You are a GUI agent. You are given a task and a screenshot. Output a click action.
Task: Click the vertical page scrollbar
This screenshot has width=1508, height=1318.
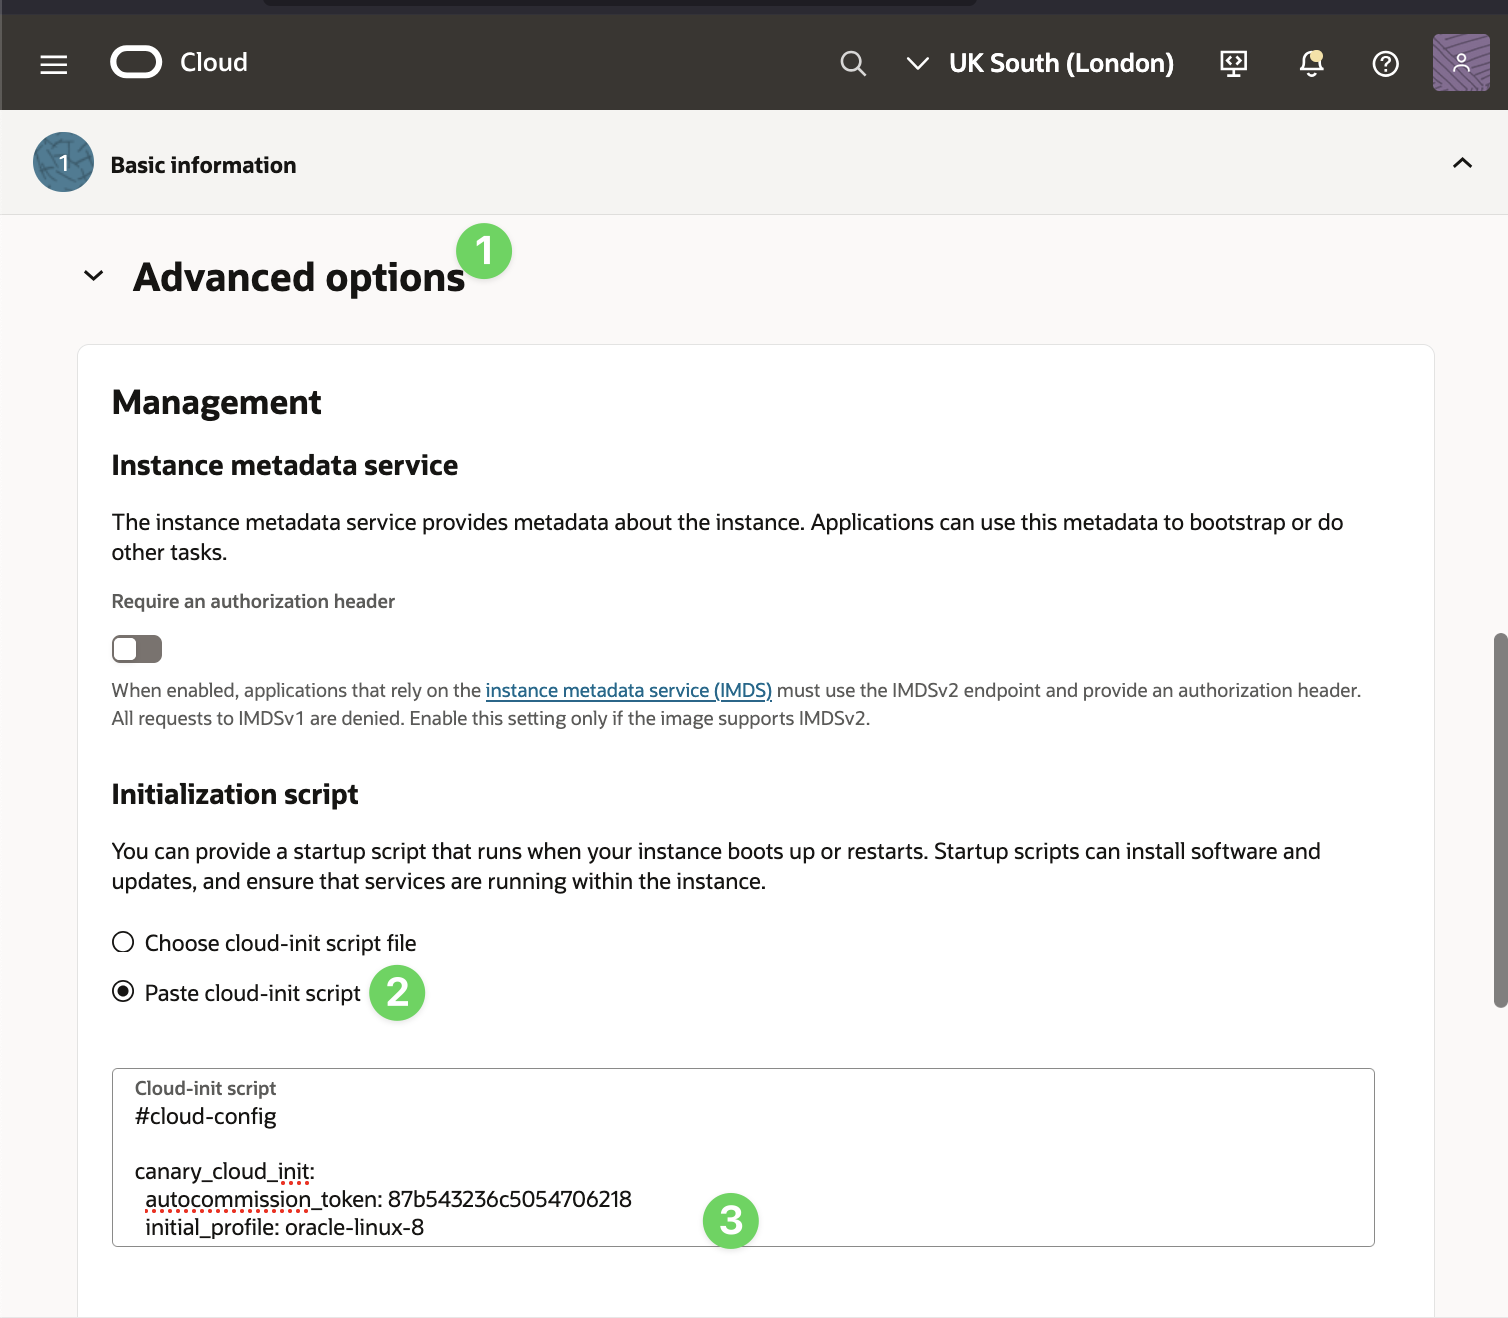(x=1499, y=820)
